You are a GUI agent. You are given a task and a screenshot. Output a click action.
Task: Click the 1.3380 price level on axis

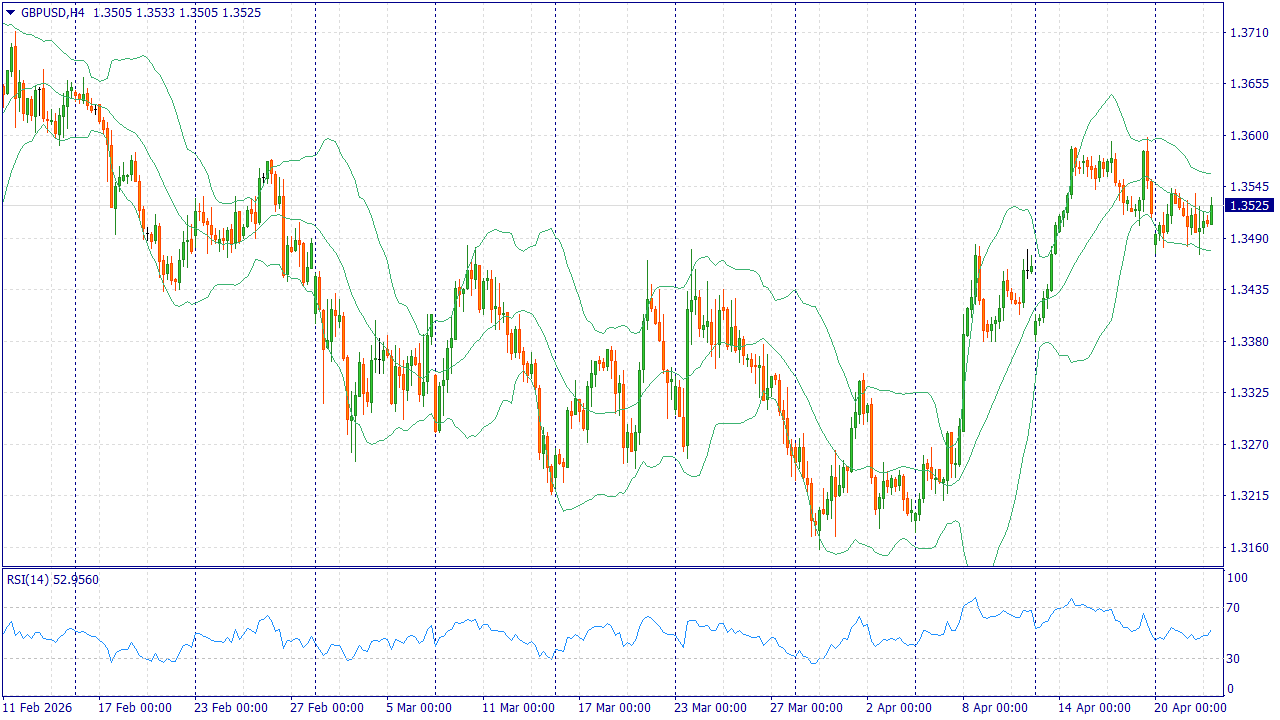1248,341
